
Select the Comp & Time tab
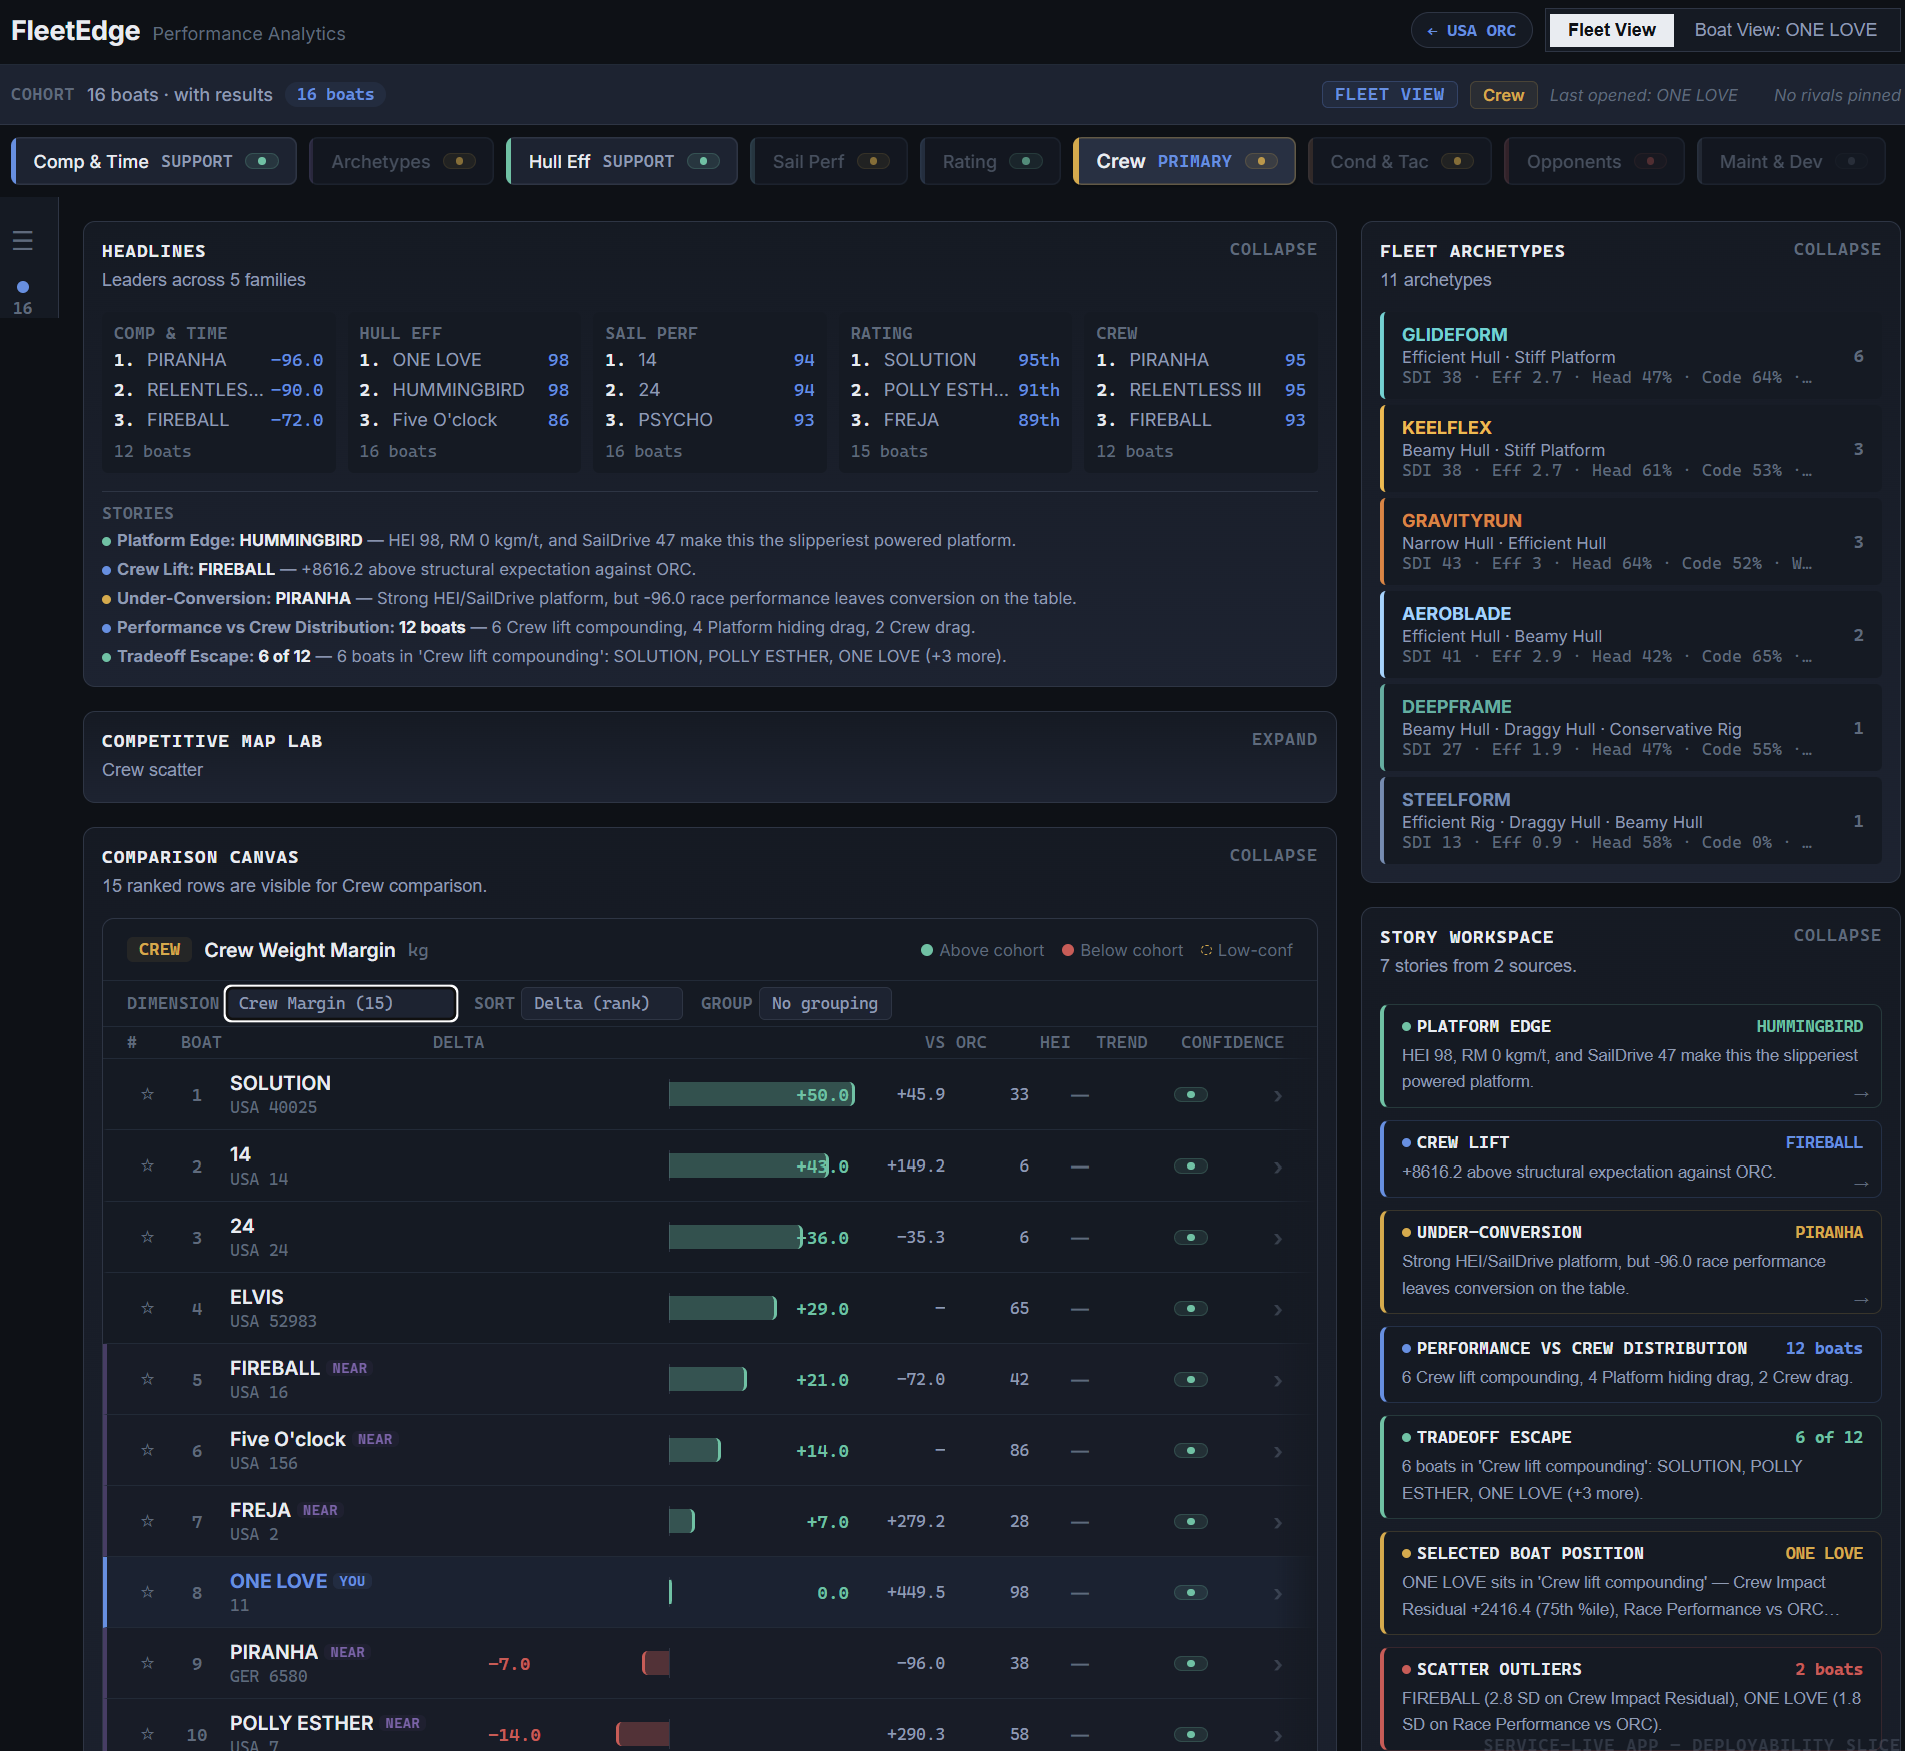tap(154, 161)
